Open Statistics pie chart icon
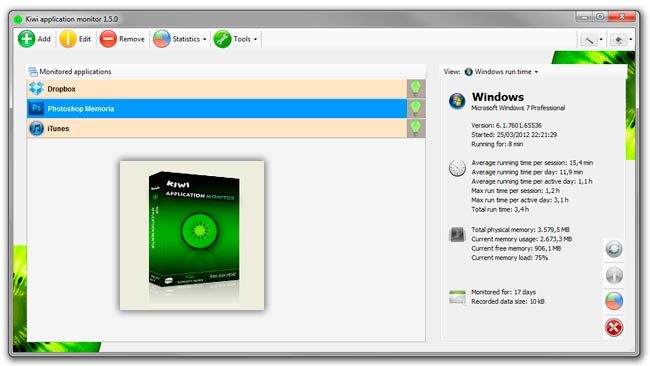The width and height of the screenshot is (650, 366). [x=162, y=39]
